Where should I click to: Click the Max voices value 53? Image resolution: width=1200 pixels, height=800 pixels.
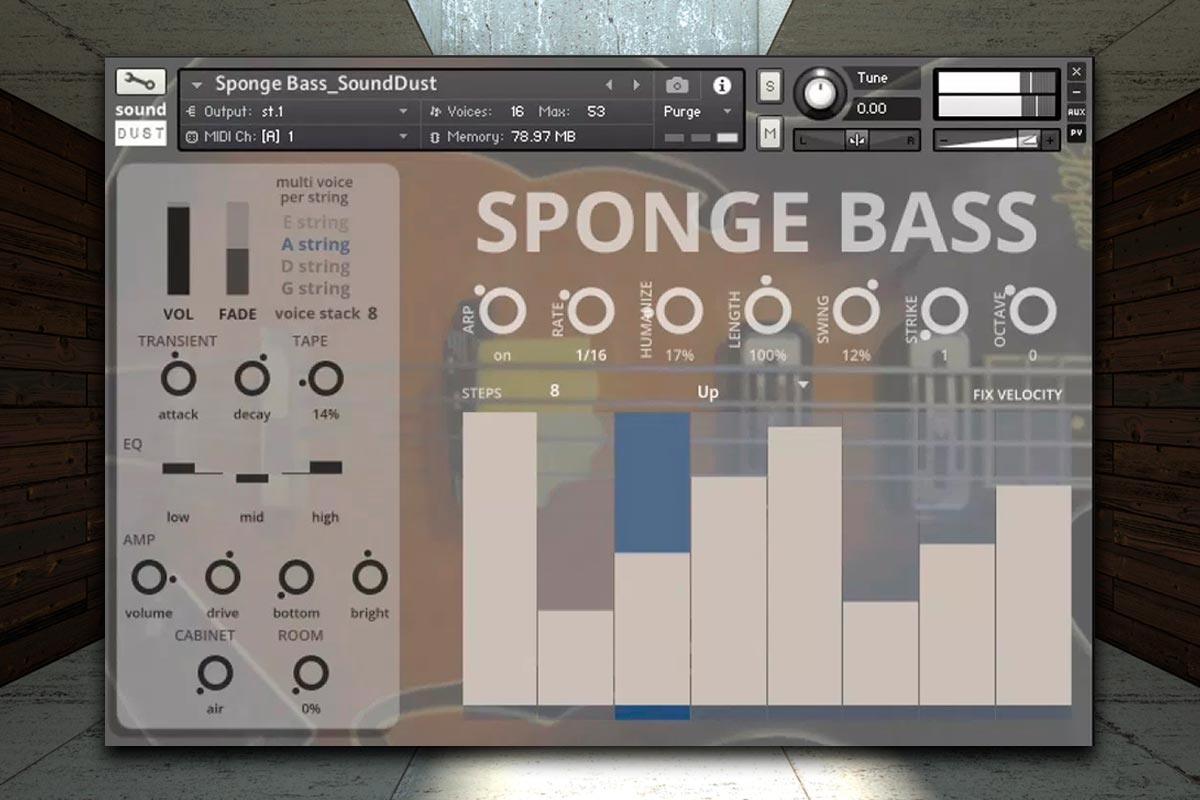pos(596,111)
